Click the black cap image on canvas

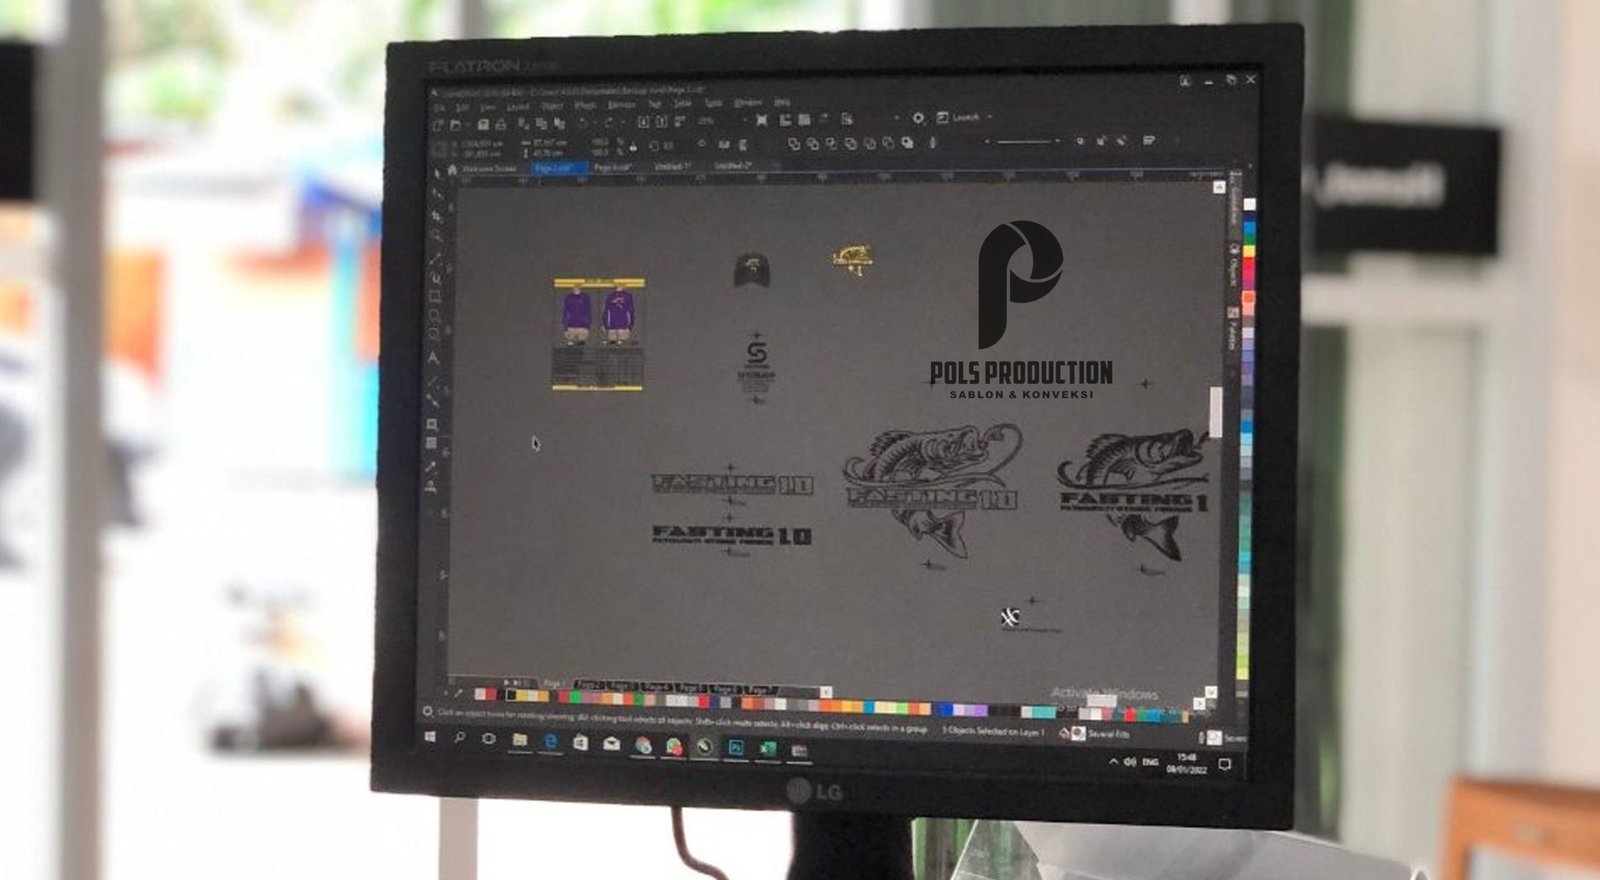pyautogui.click(x=751, y=270)
